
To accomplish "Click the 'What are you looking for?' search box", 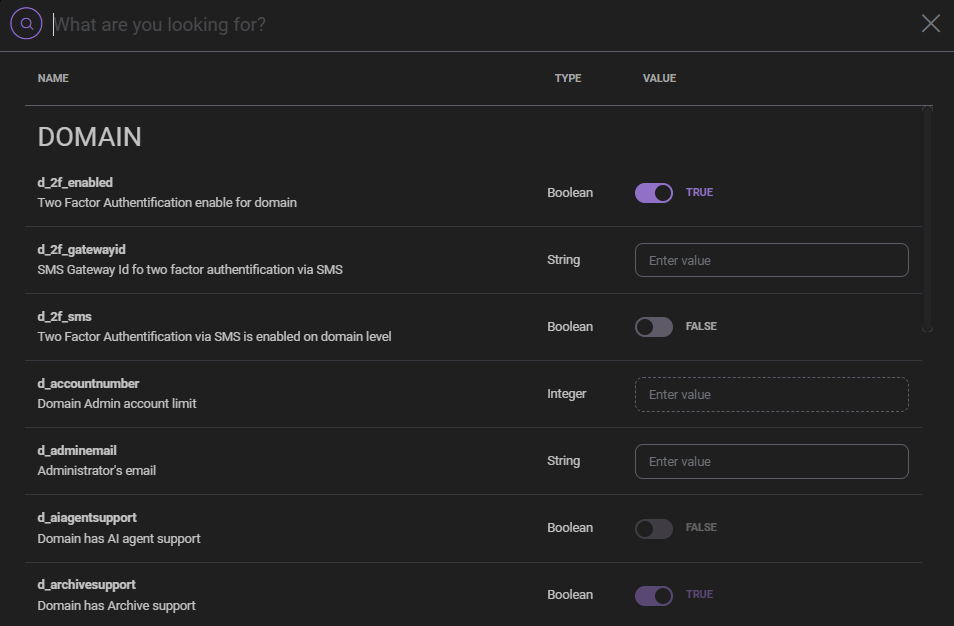I will click(300, 24).
